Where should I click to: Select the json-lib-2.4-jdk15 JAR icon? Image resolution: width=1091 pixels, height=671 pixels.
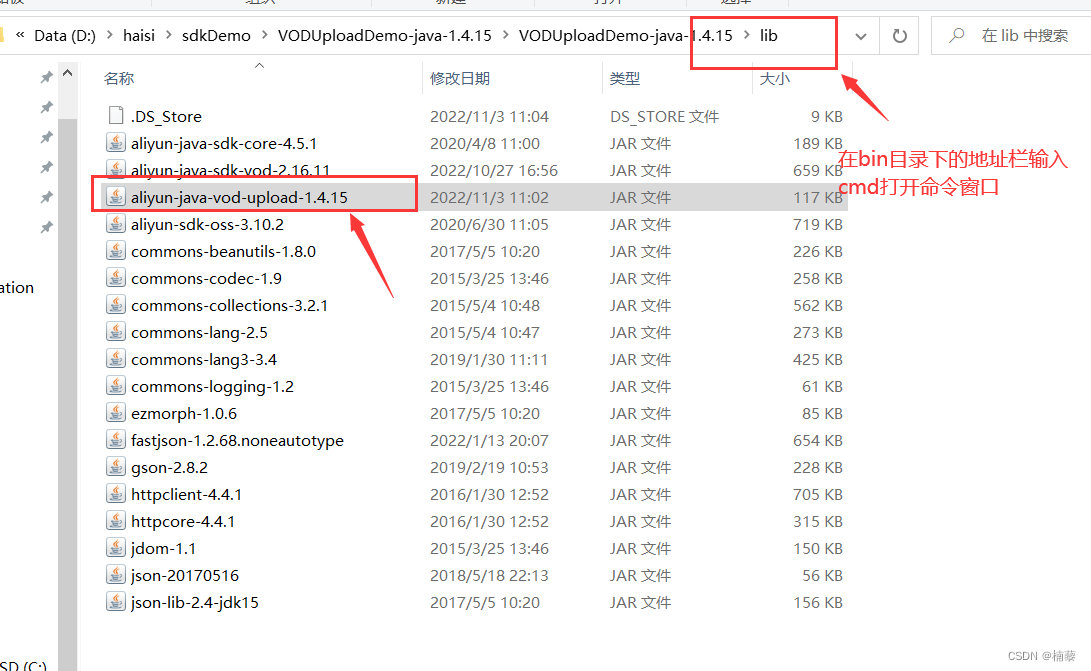click(117, 602)
